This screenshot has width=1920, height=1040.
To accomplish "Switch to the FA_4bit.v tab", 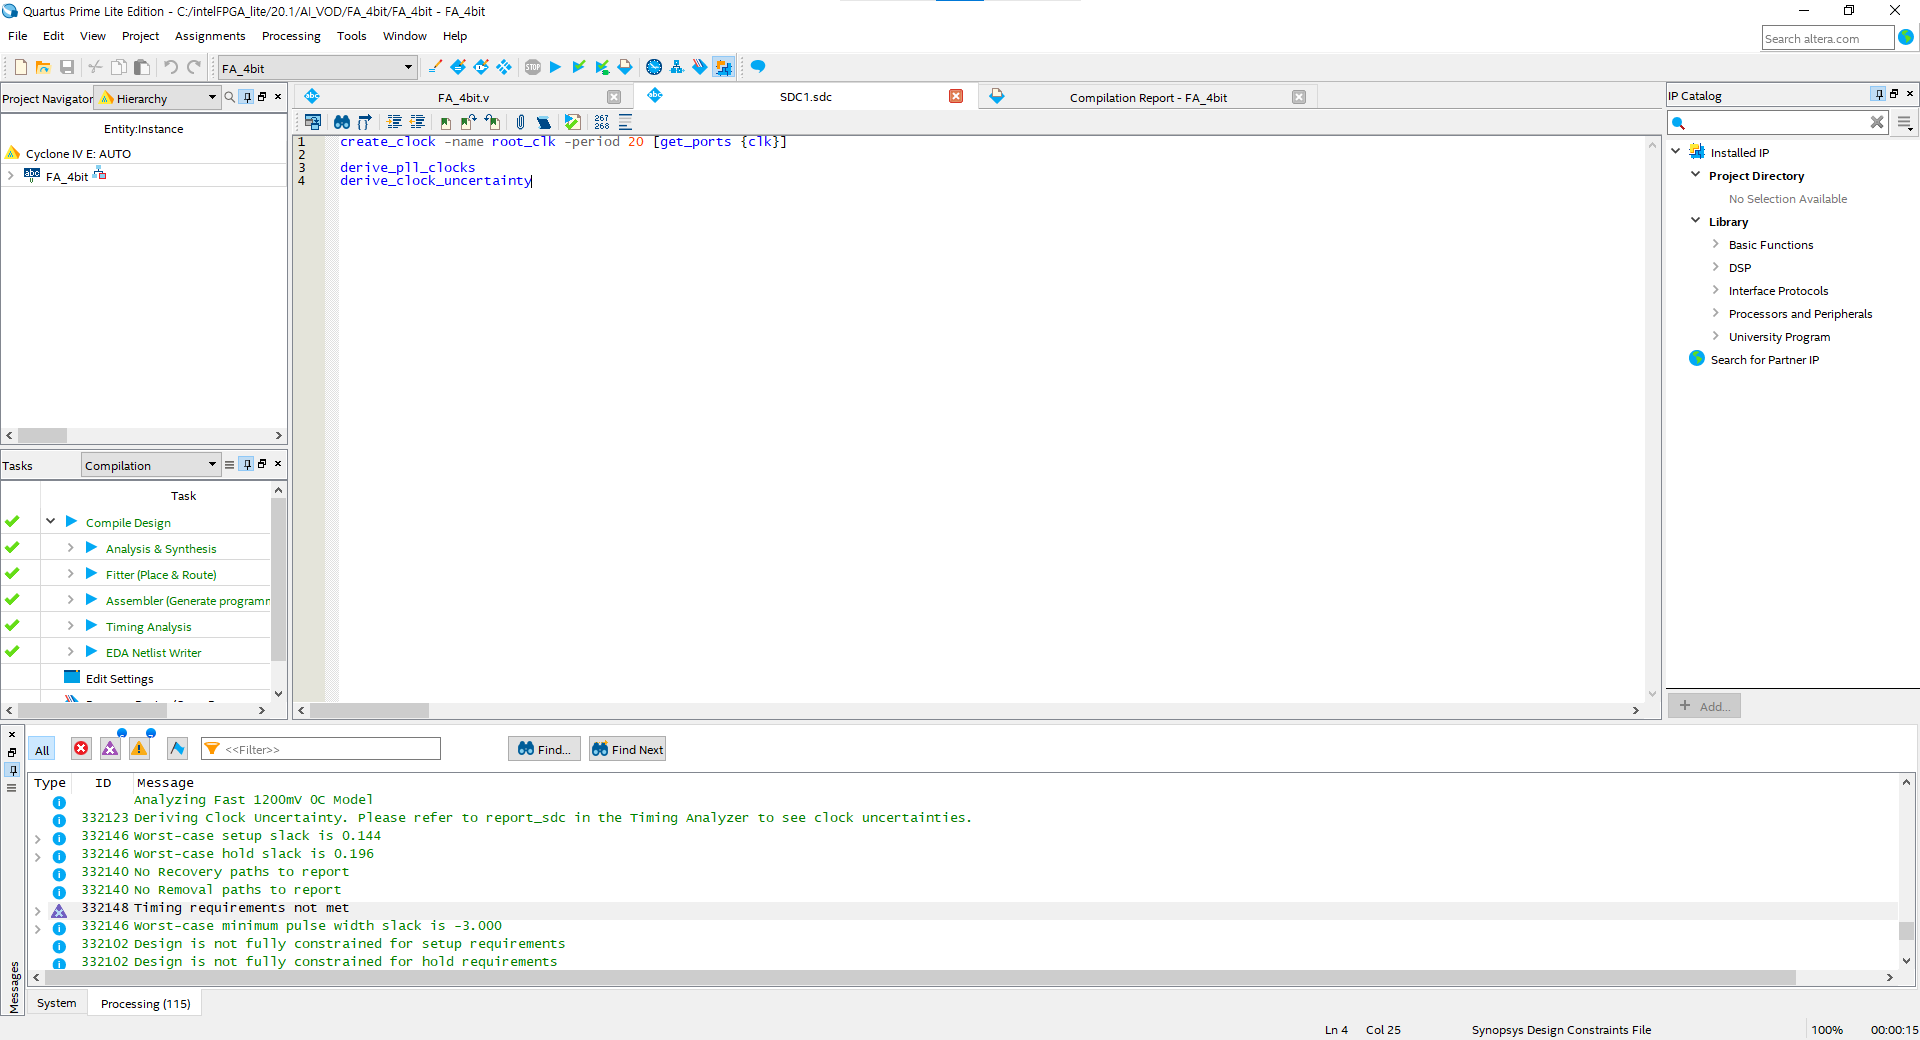I will tap(463, 97).
